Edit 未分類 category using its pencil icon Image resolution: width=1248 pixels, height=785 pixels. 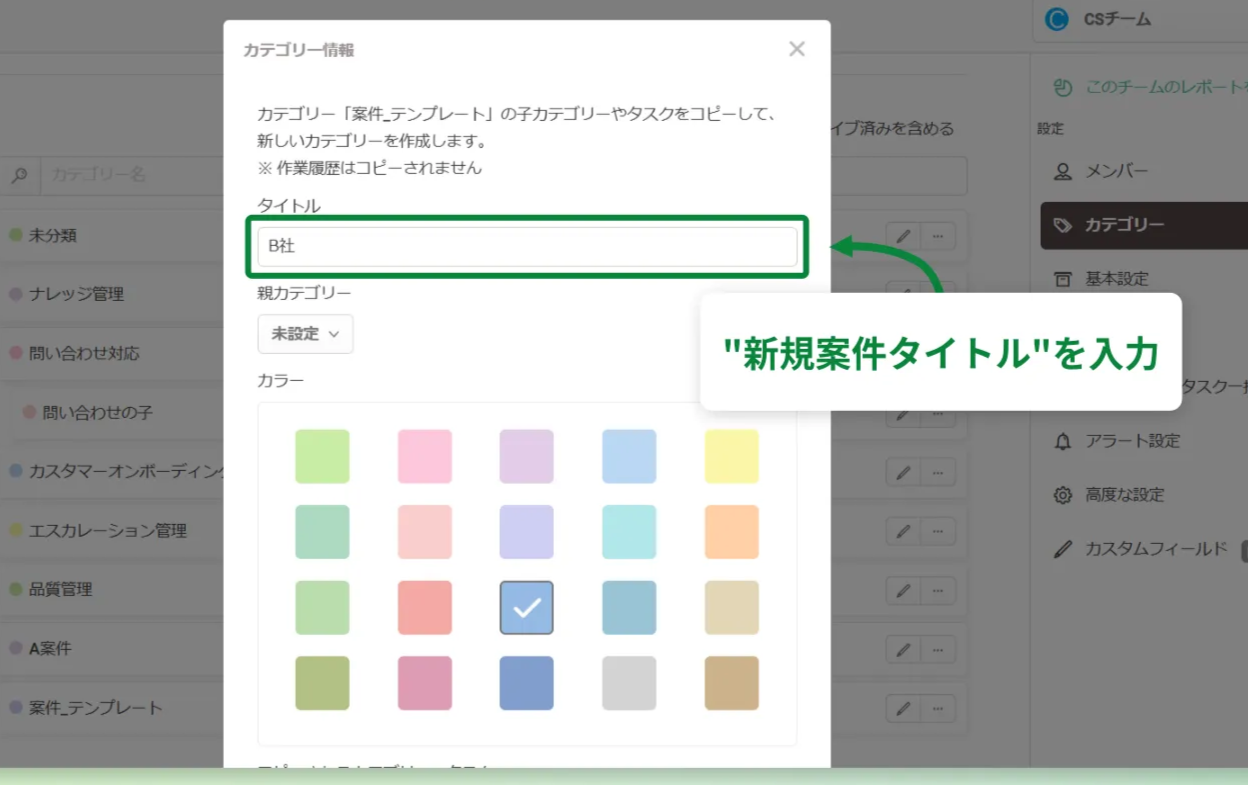click(903, 236)
